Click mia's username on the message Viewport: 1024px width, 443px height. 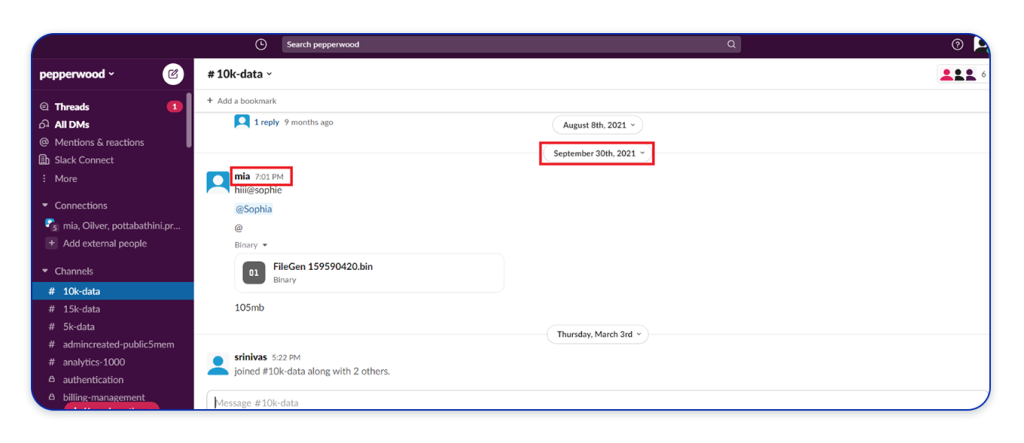click(242, 176)
